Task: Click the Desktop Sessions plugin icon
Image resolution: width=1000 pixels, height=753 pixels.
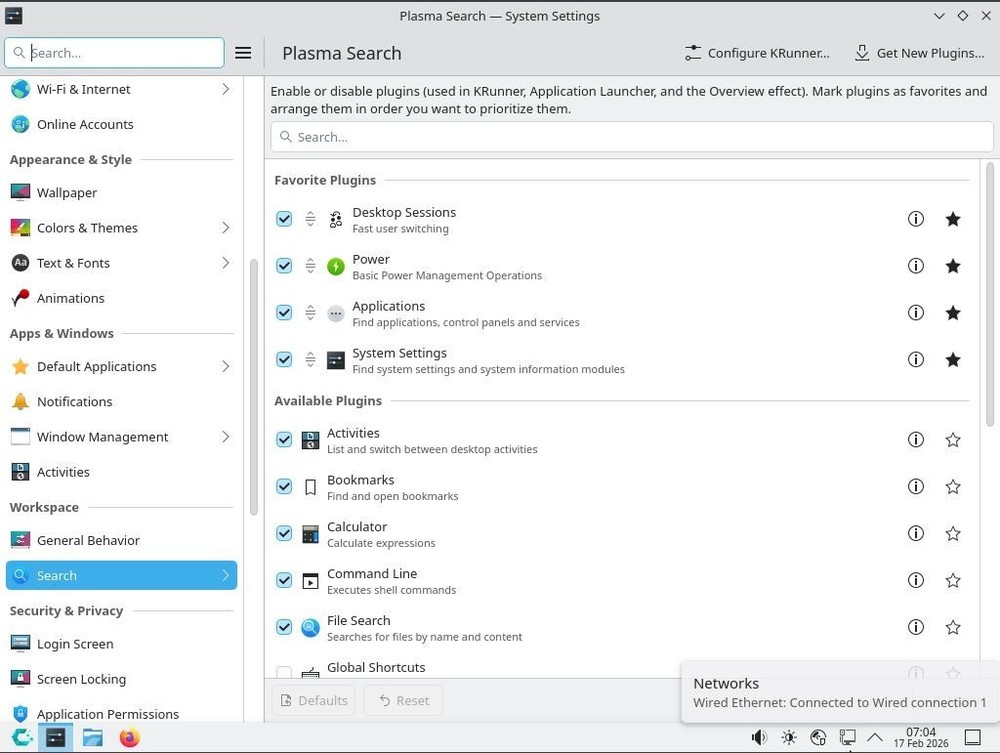Action: (x=335, y=218)
